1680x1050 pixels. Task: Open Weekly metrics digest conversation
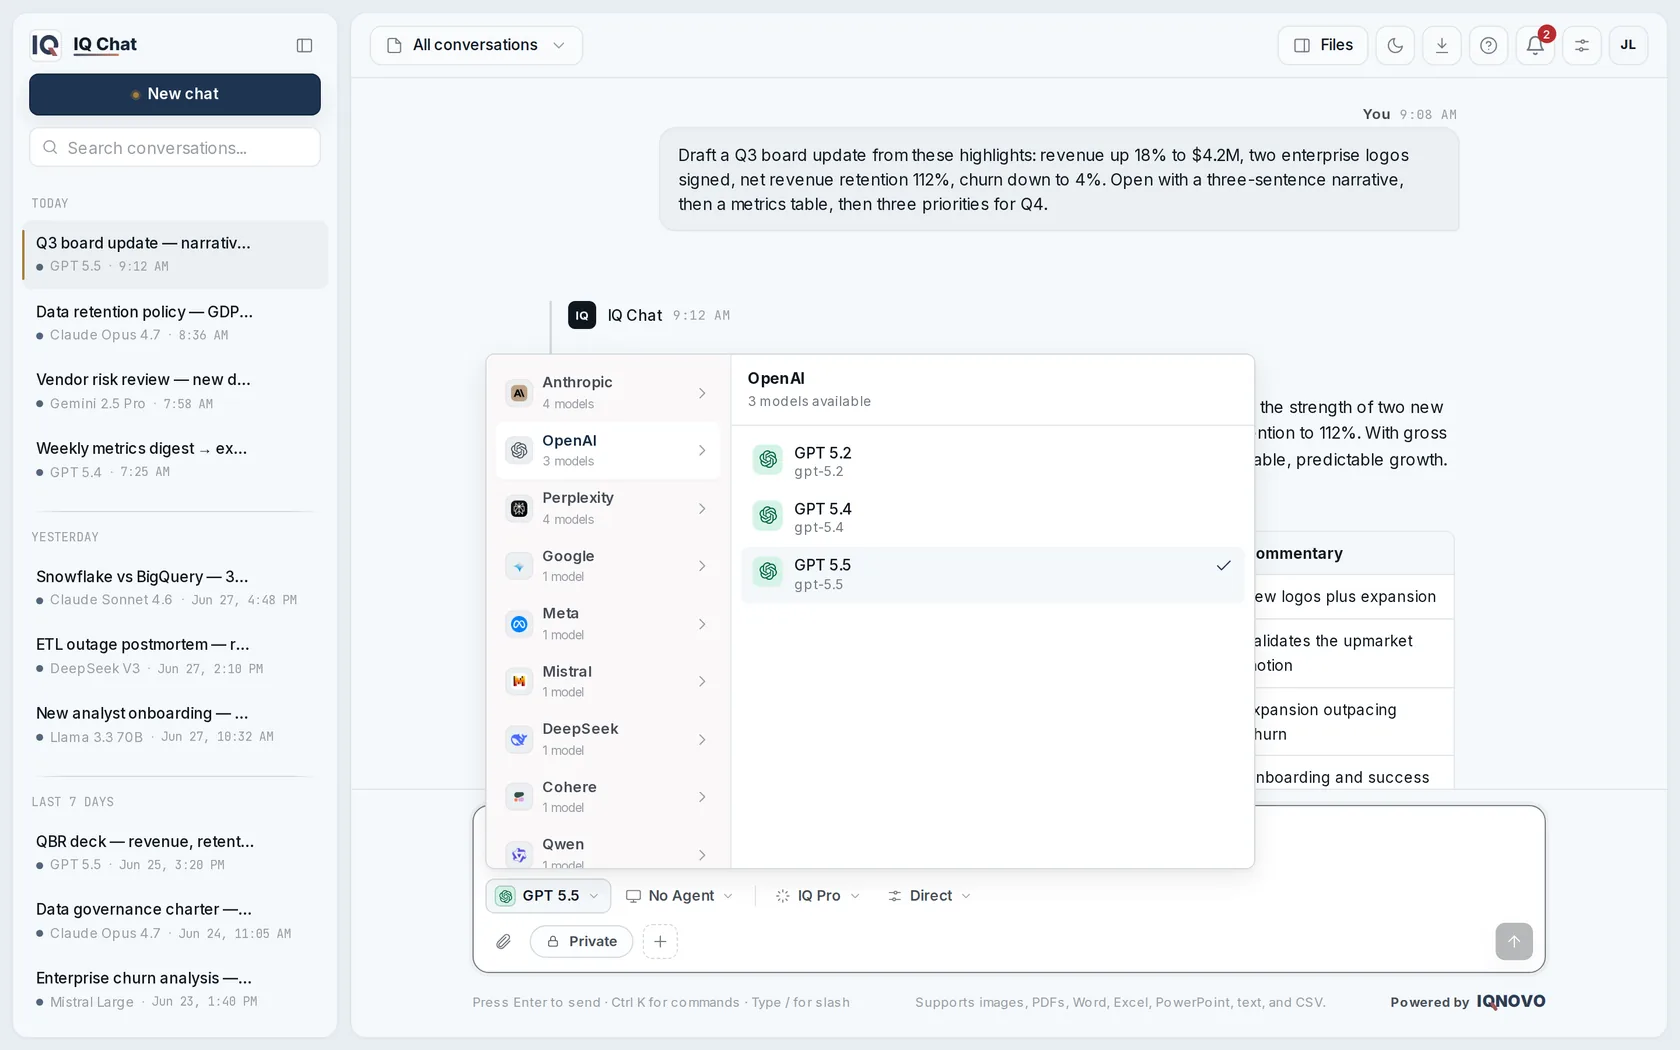point(175,460)
